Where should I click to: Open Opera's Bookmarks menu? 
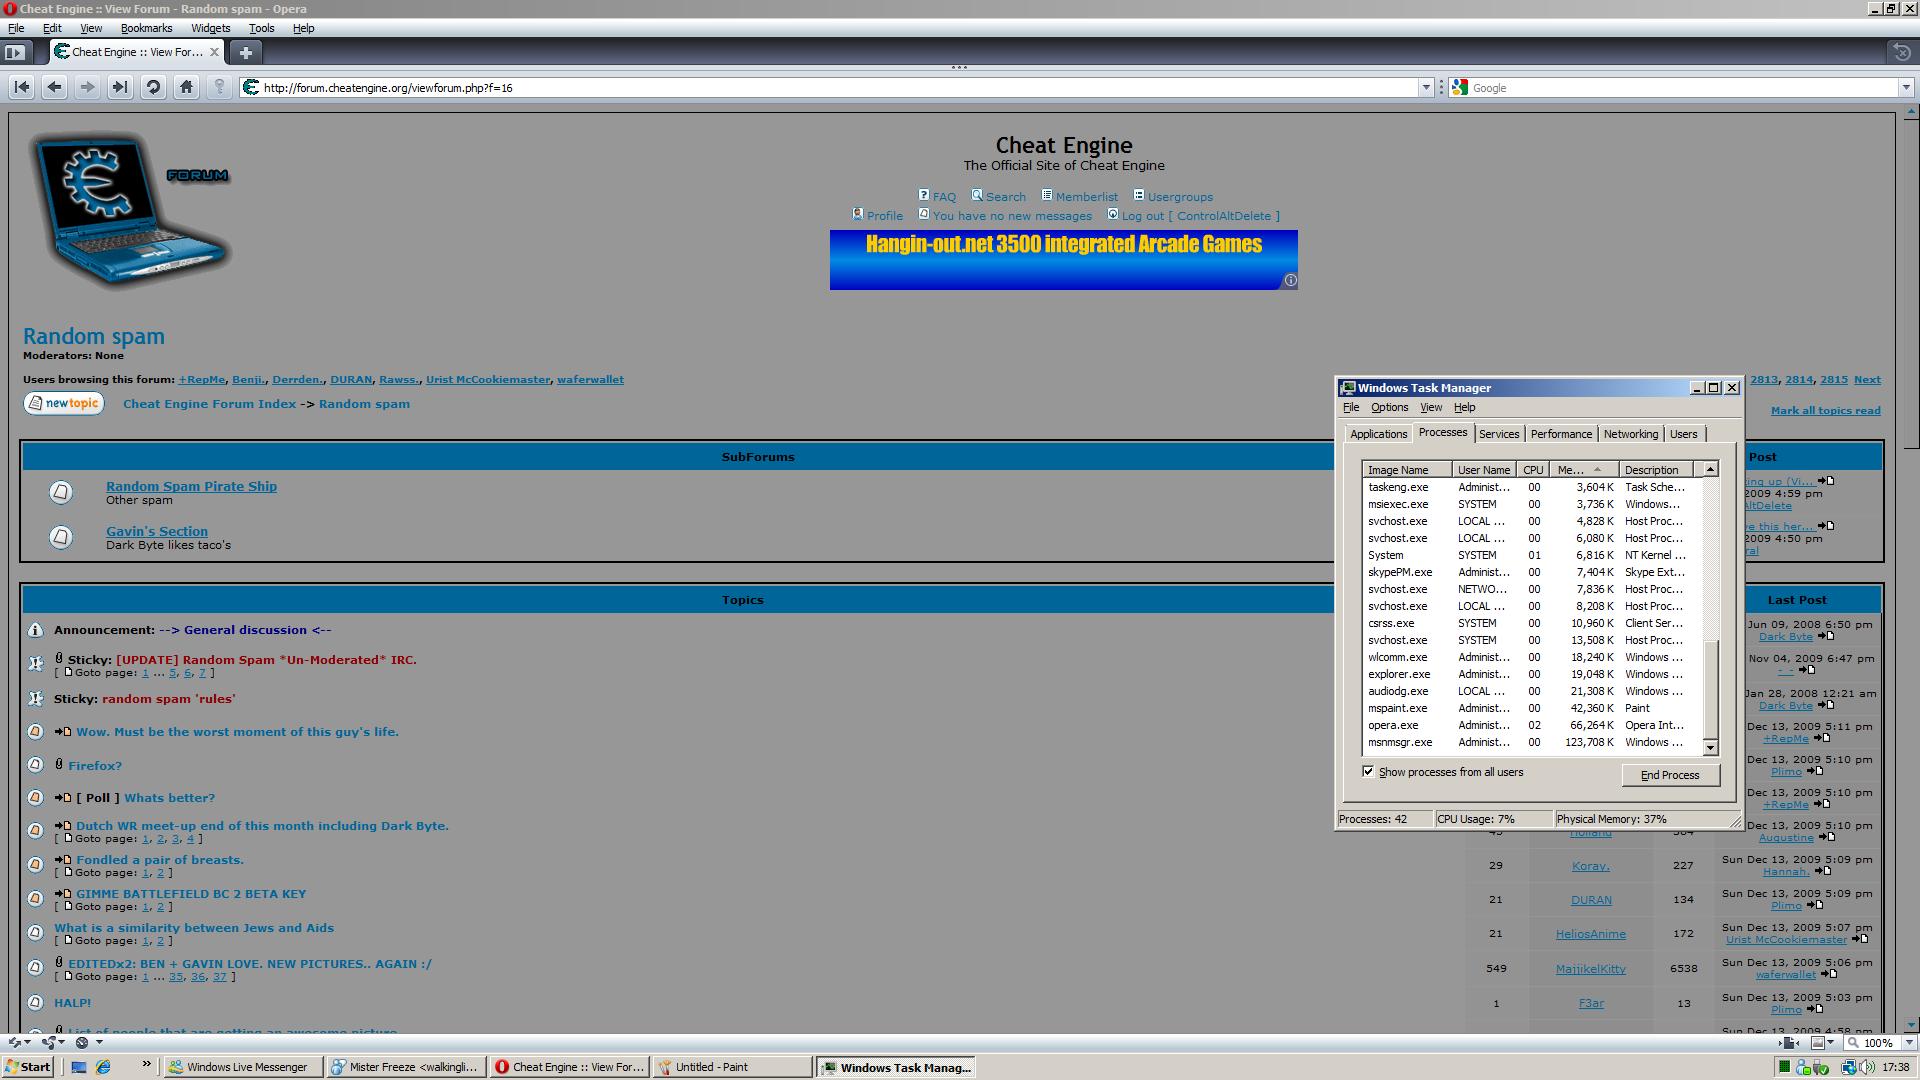[146, 28]
